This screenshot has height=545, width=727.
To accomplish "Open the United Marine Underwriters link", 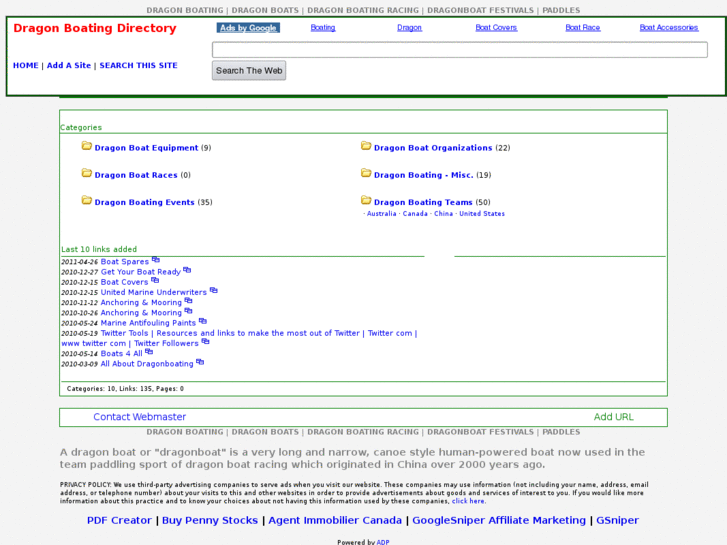I will point(153,292).
